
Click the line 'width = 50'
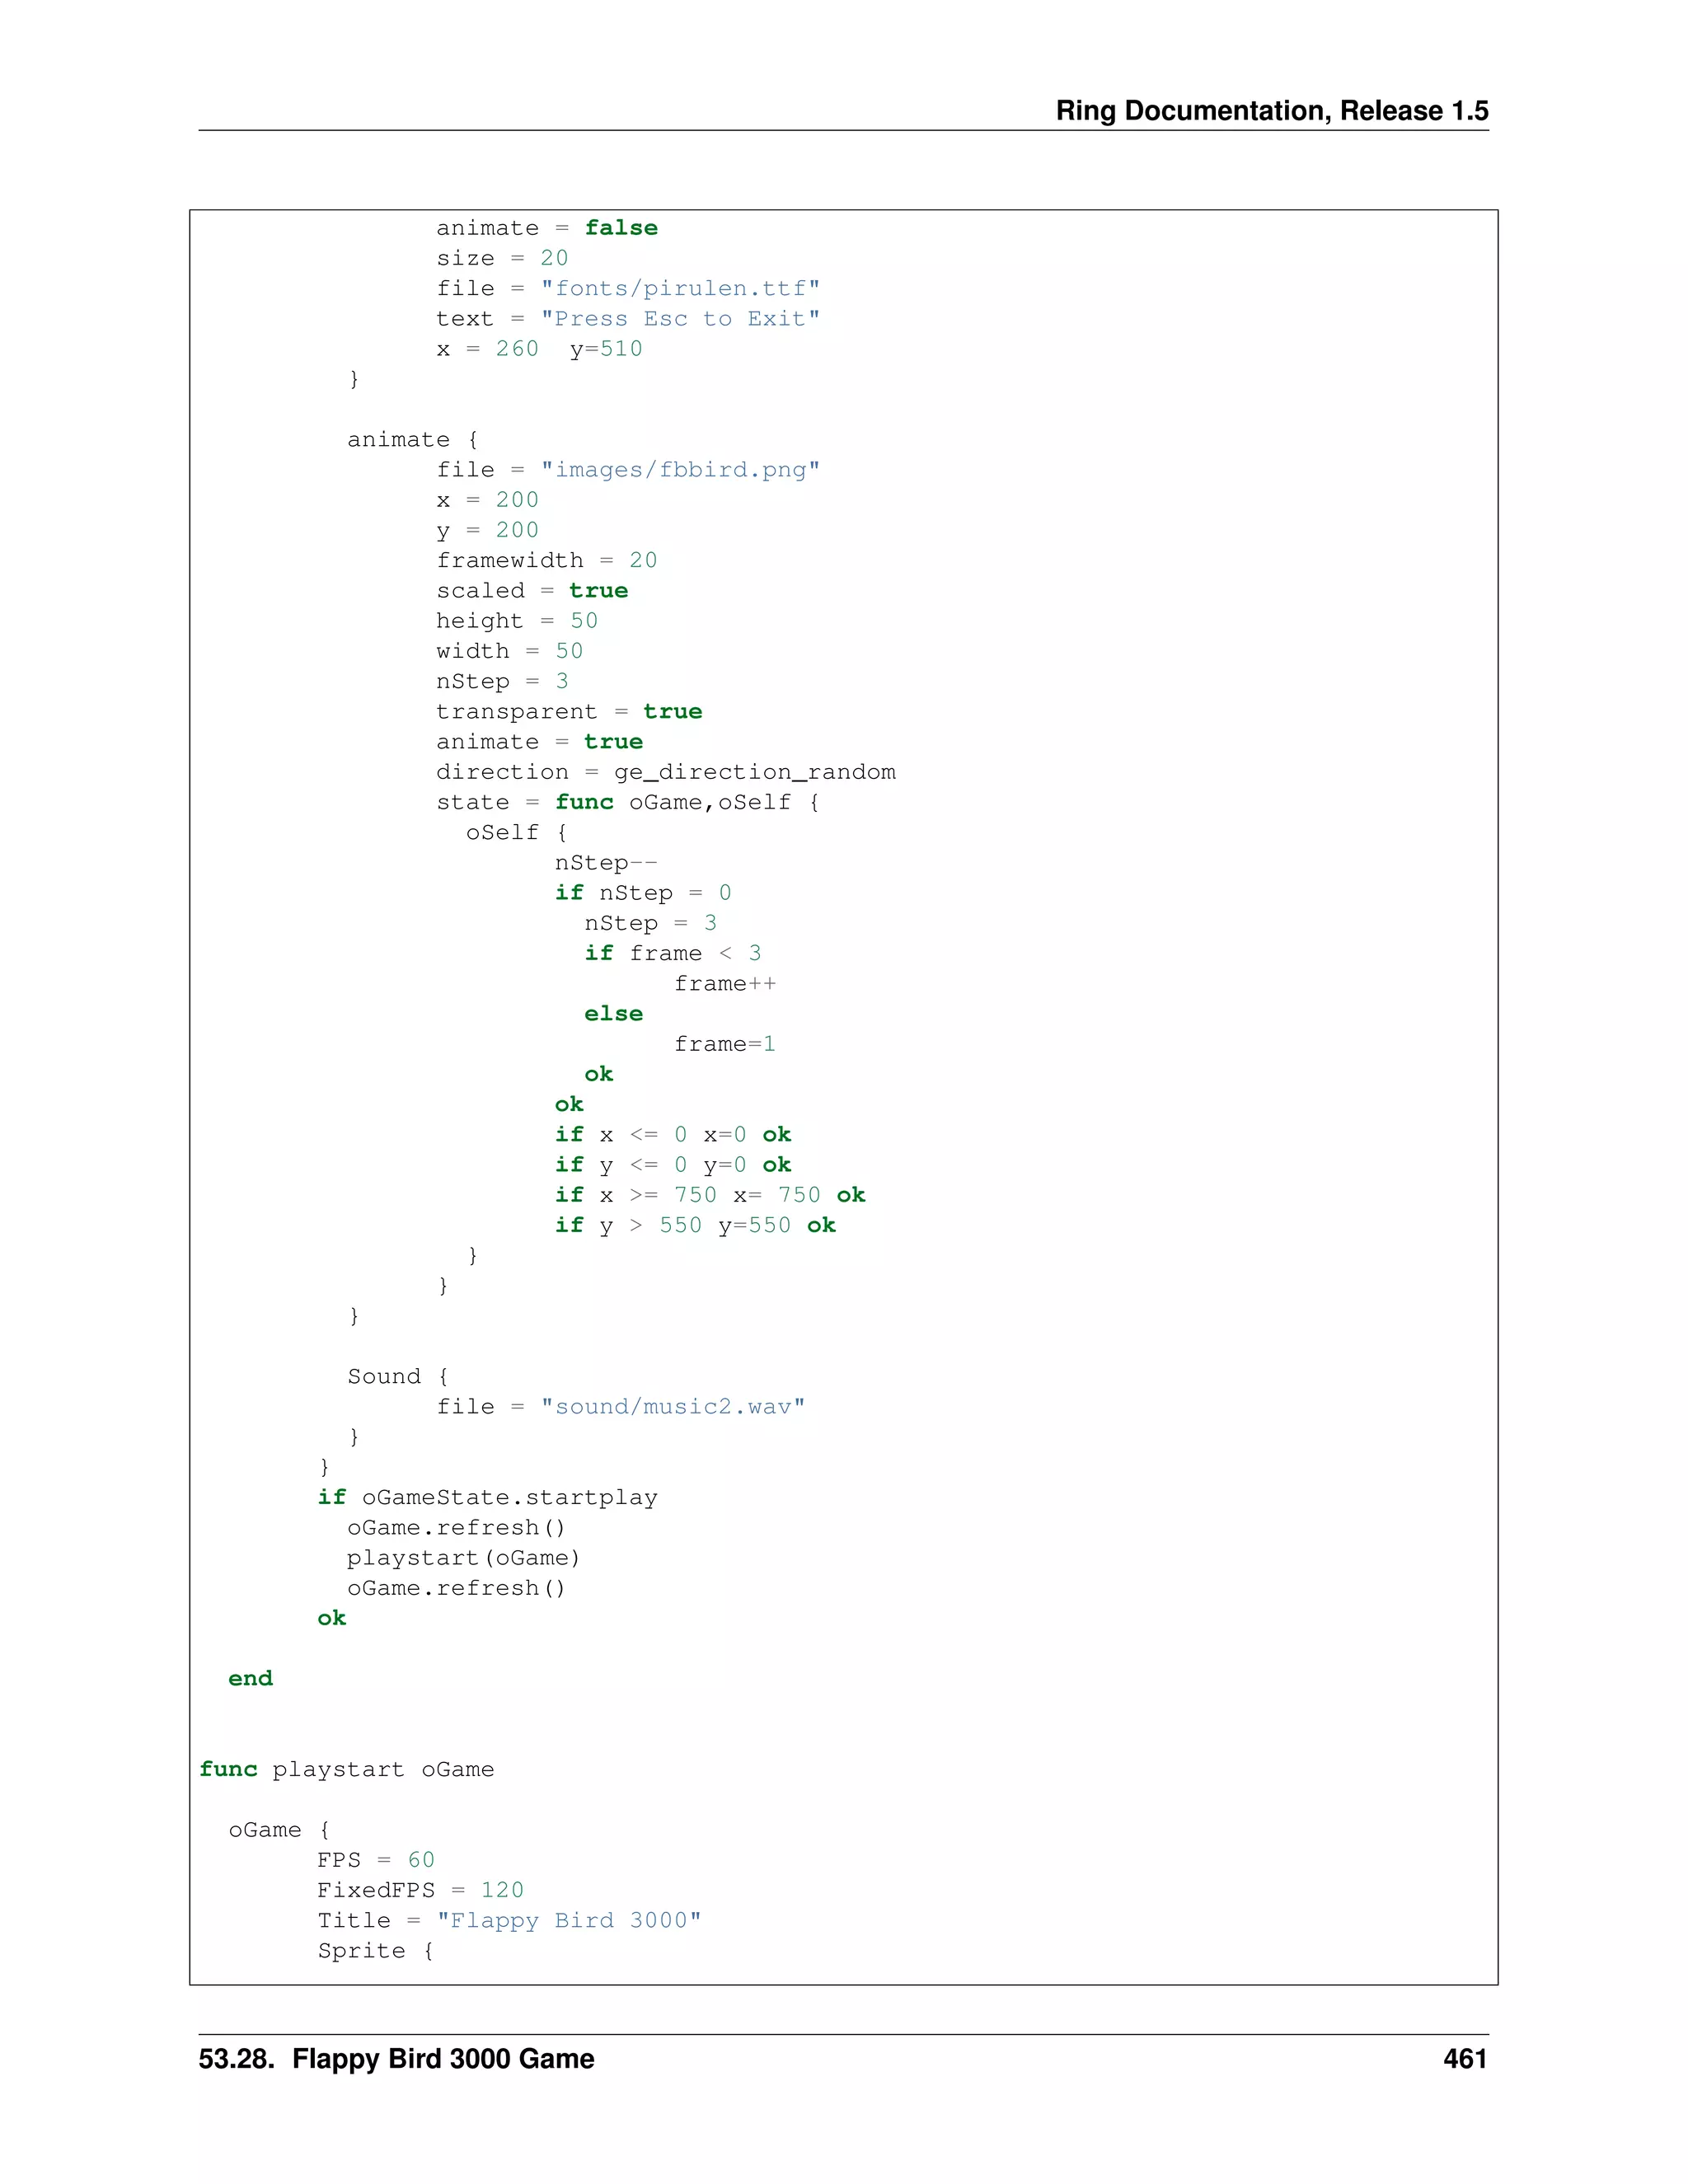coord(510,651)
